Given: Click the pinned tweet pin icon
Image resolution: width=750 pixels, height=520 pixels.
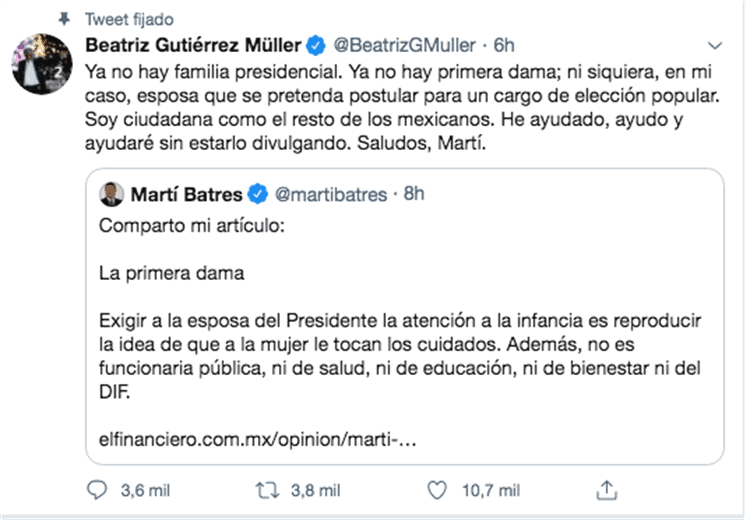Looking at the screenshot, I should 64,19.
